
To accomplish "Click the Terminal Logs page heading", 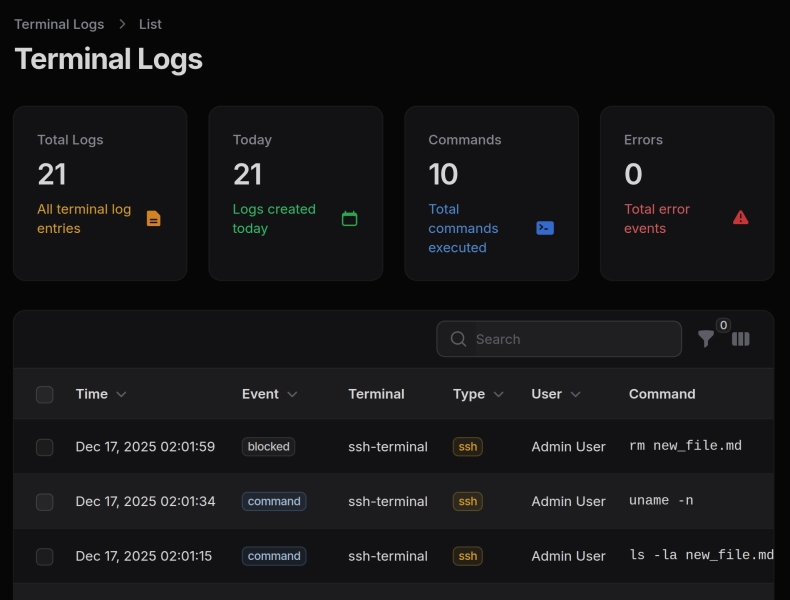I will pos(108,59).
